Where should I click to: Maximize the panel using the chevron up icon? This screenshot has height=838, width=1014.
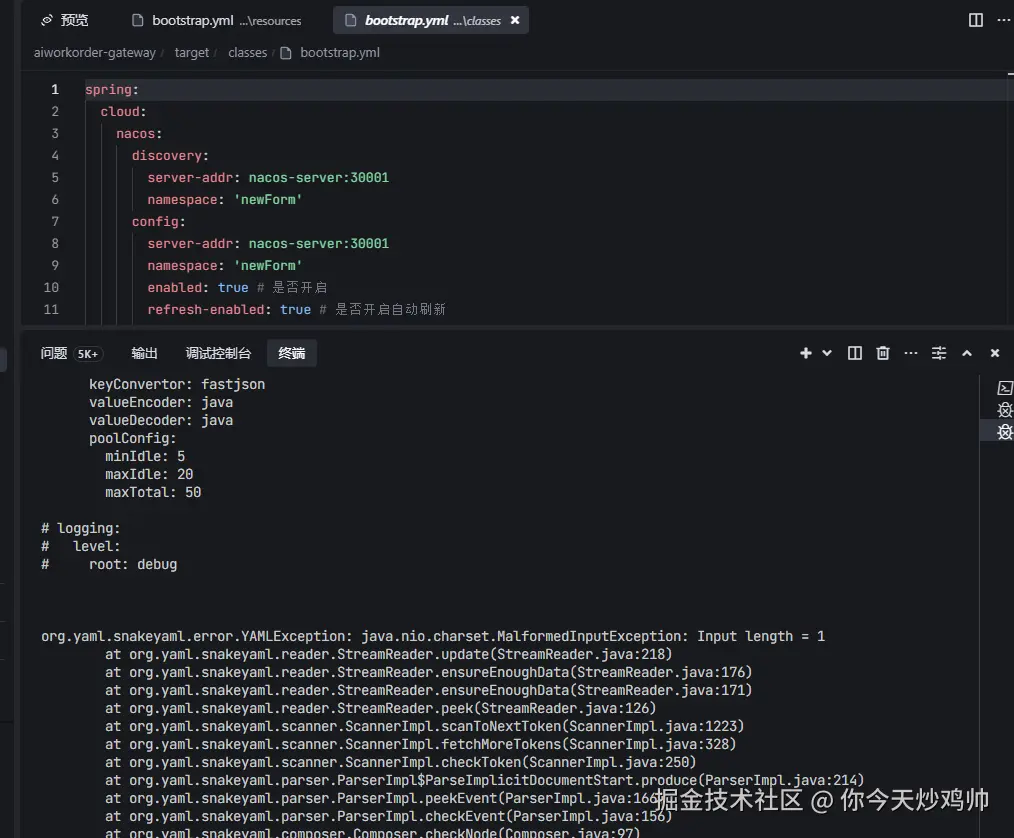[966, 352]
